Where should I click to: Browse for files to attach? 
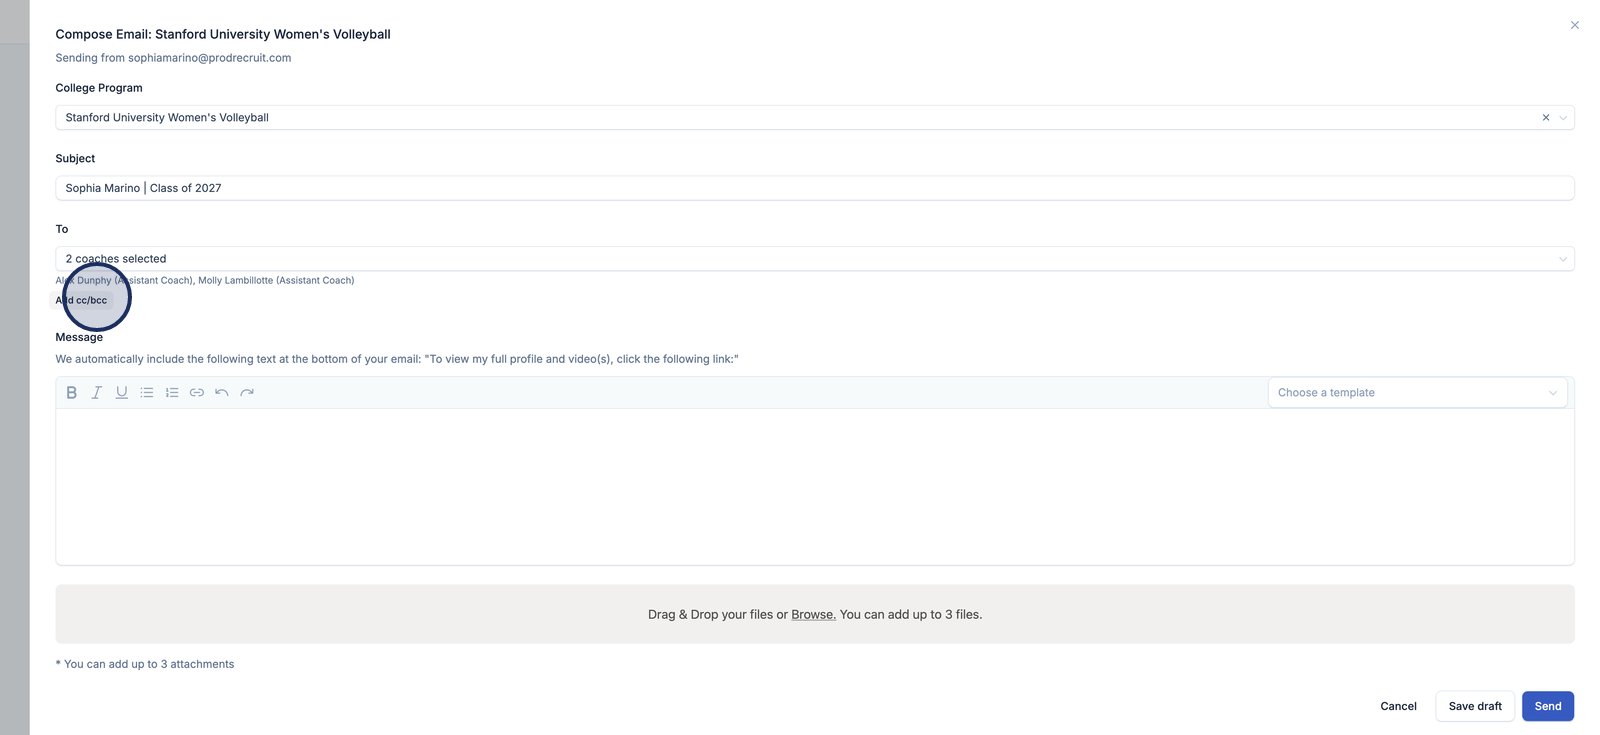(x=813, y=615)
